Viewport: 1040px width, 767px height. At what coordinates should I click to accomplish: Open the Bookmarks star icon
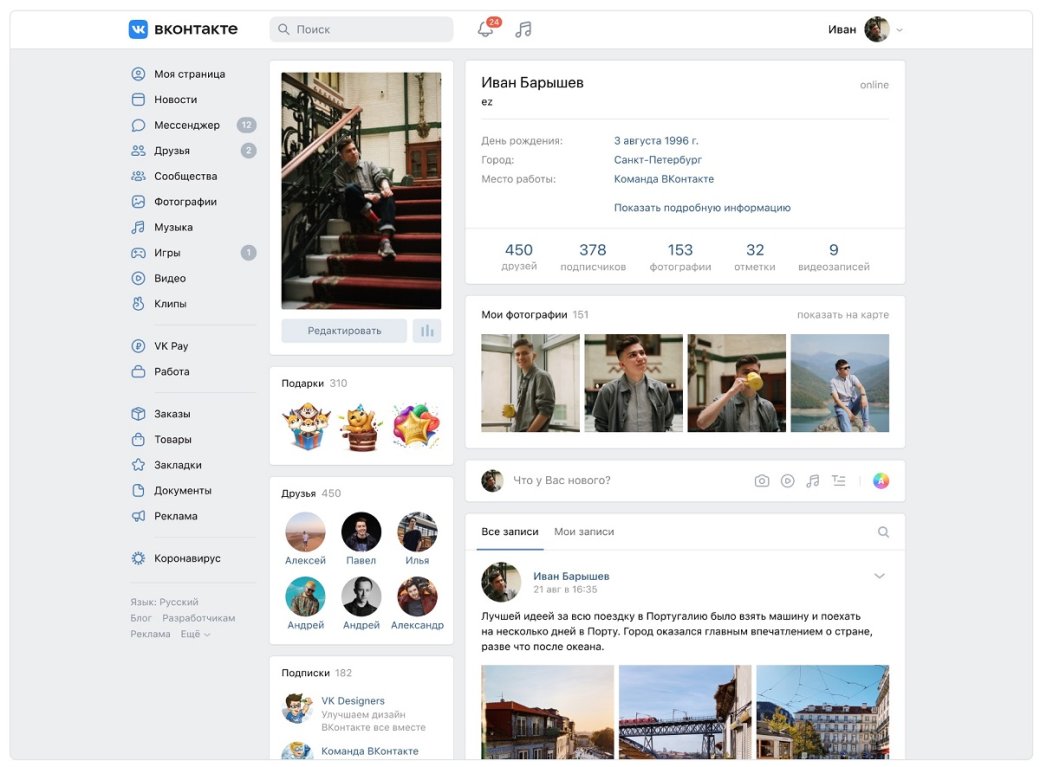click(138, 465)
